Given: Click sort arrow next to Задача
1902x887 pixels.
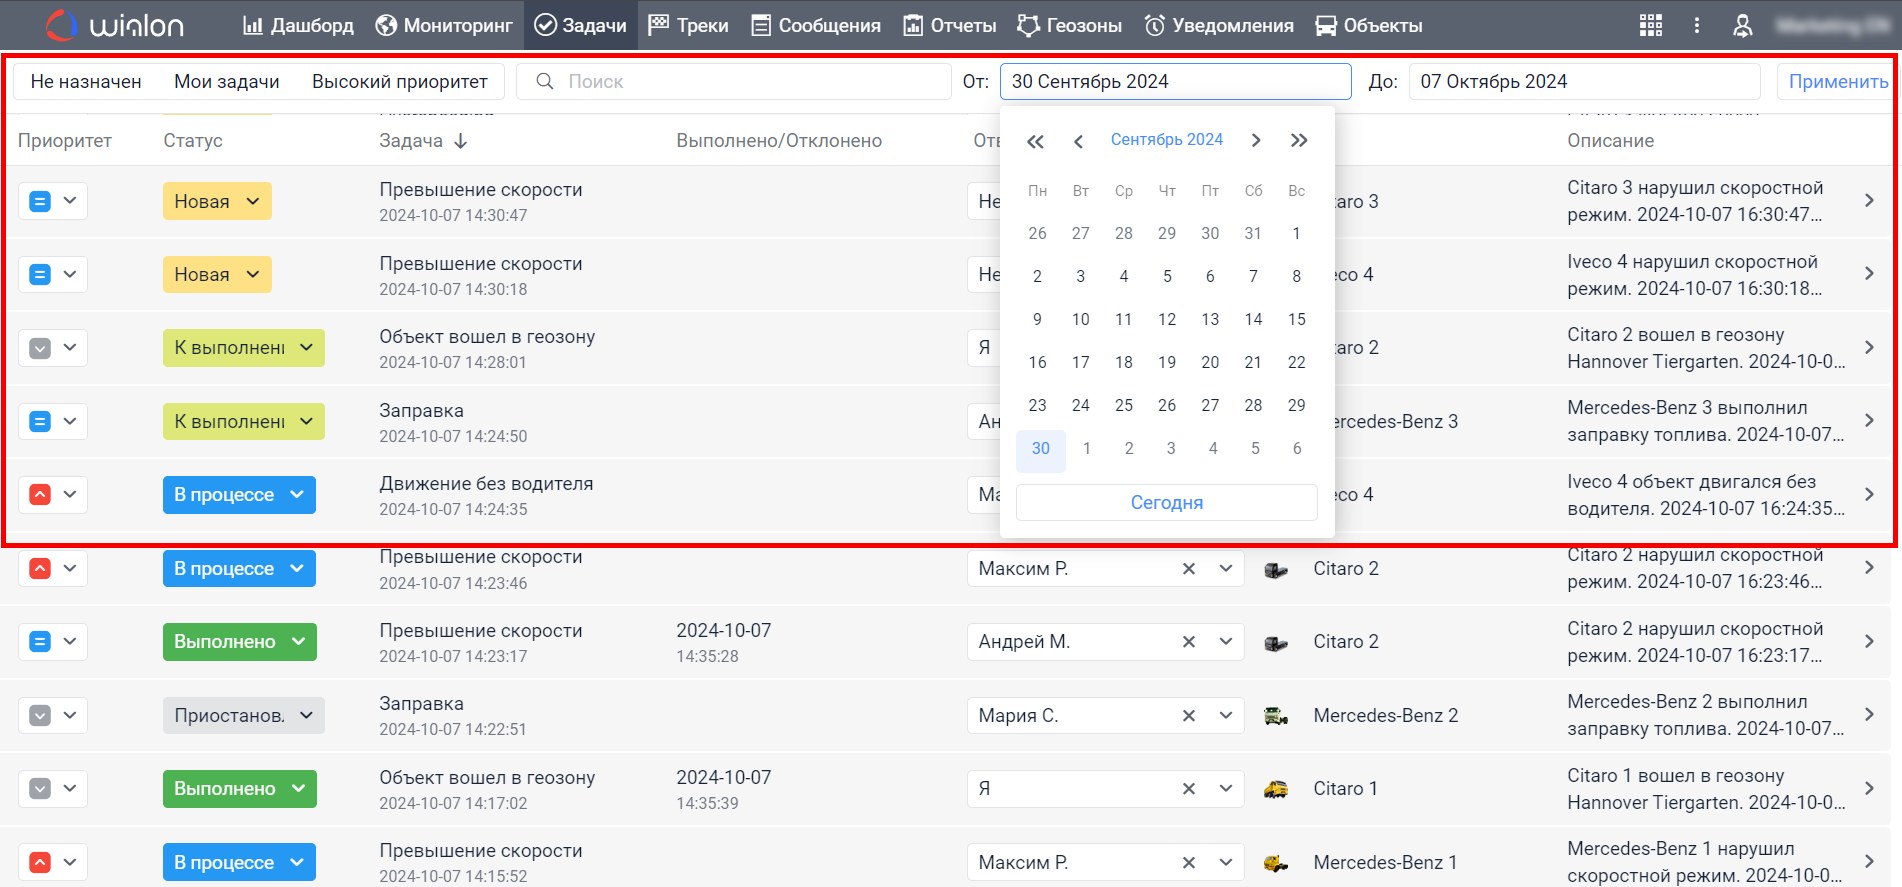Looking at the screenshot, I should point(461,141).
